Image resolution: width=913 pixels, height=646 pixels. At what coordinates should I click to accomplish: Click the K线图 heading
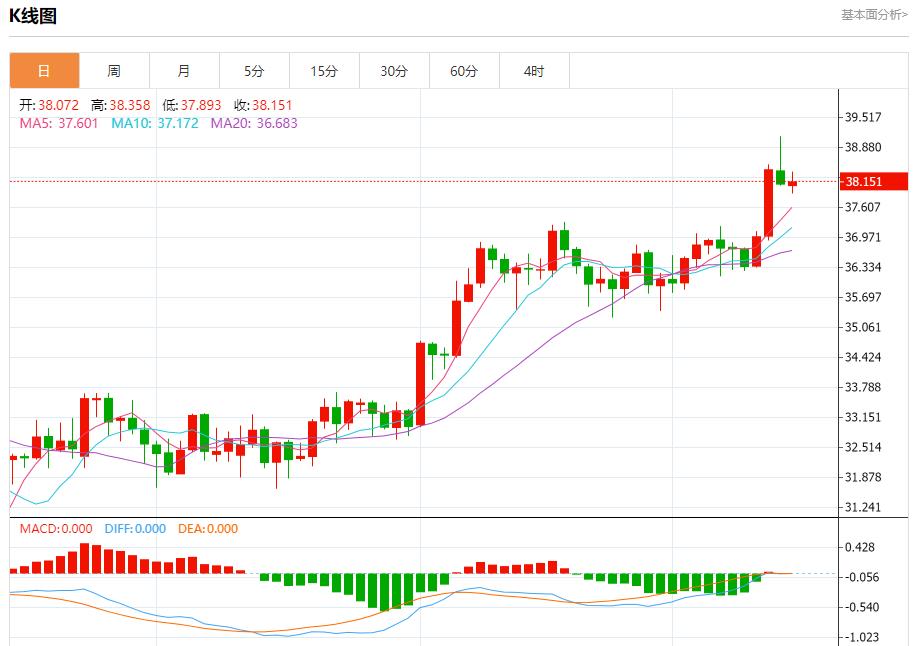[x=33, y=15]
